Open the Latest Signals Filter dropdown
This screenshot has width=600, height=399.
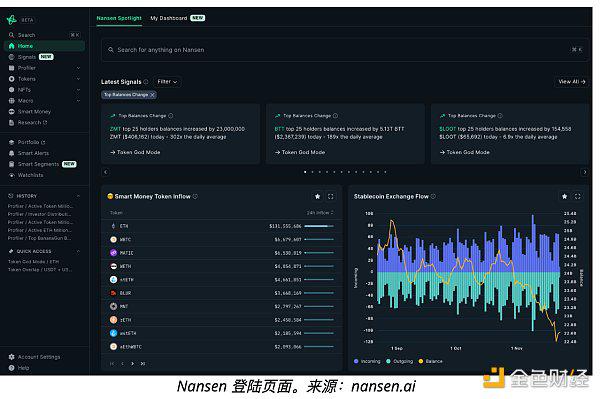pos(167,81)
